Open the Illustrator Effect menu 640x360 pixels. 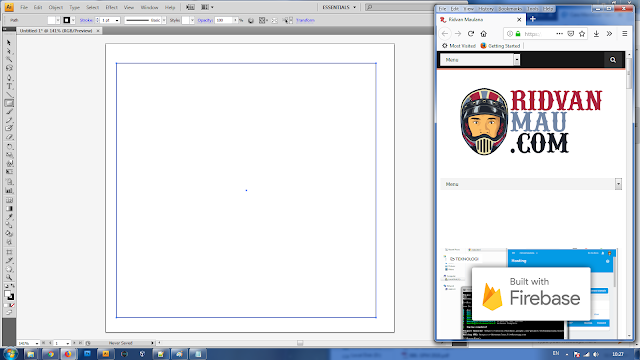click(111, 7)
